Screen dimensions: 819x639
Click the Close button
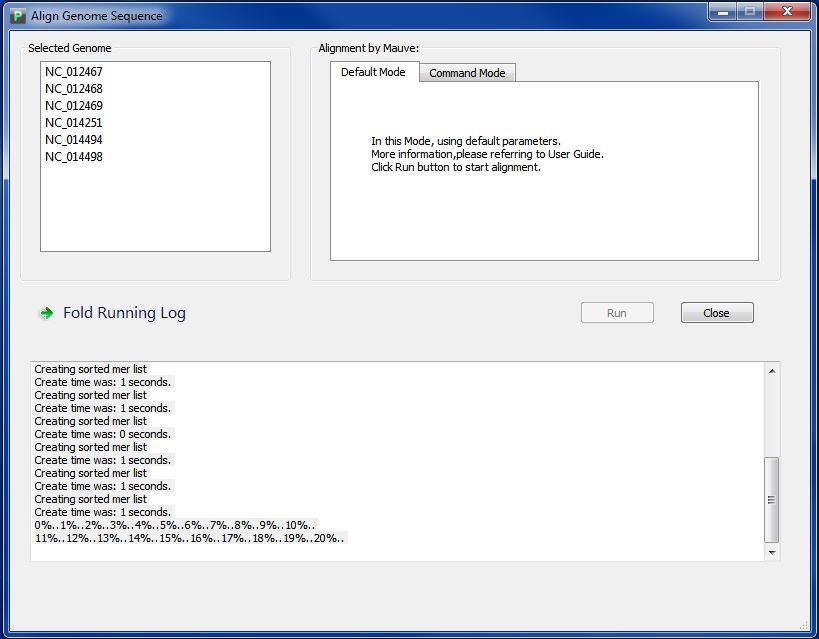pyautogui.click(x=717, y=312)
